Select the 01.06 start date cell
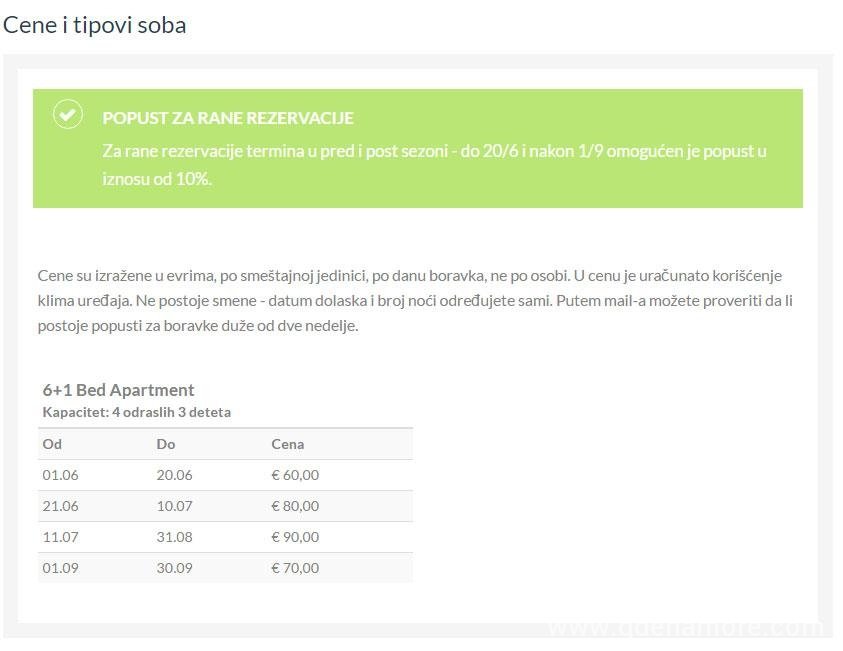 [60, 475]
